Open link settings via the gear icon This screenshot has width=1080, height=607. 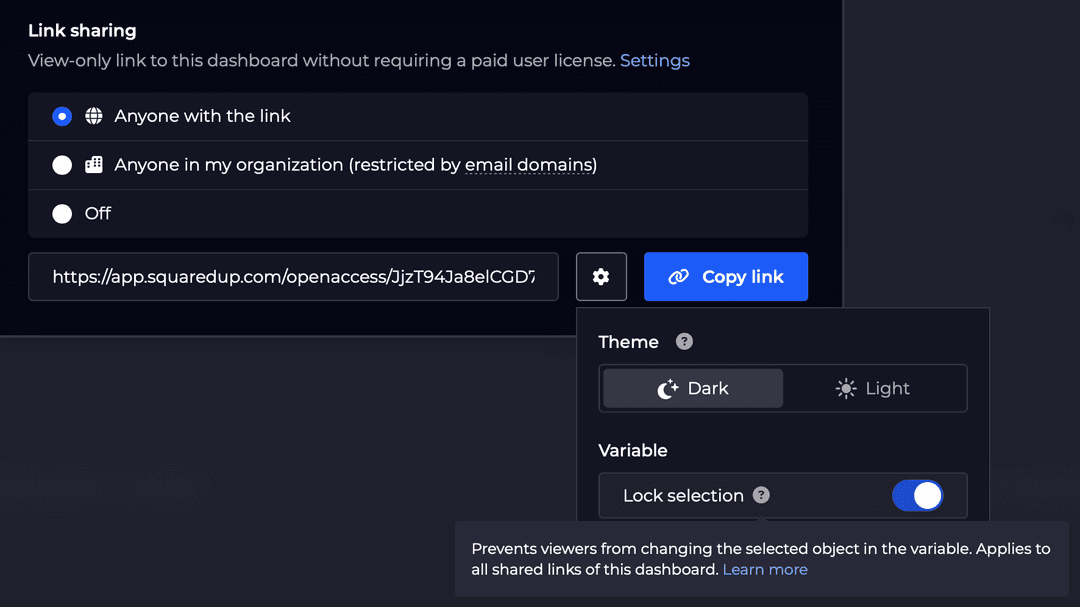pyautogui.click(x=601, y=277)
